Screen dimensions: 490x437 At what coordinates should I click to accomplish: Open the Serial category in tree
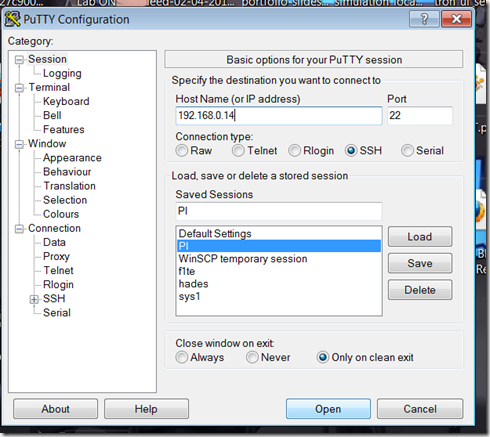57,313
